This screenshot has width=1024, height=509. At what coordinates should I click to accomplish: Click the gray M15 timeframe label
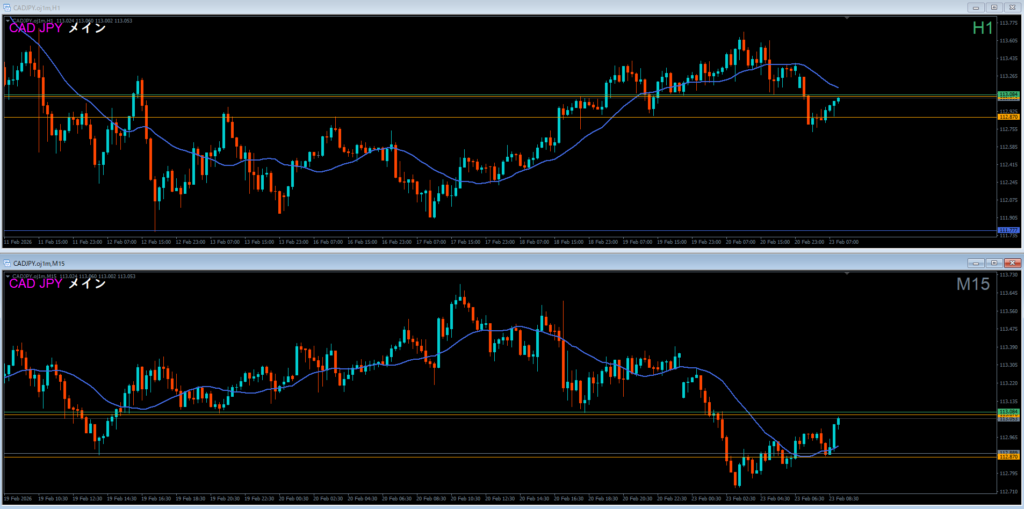point(973,284)
